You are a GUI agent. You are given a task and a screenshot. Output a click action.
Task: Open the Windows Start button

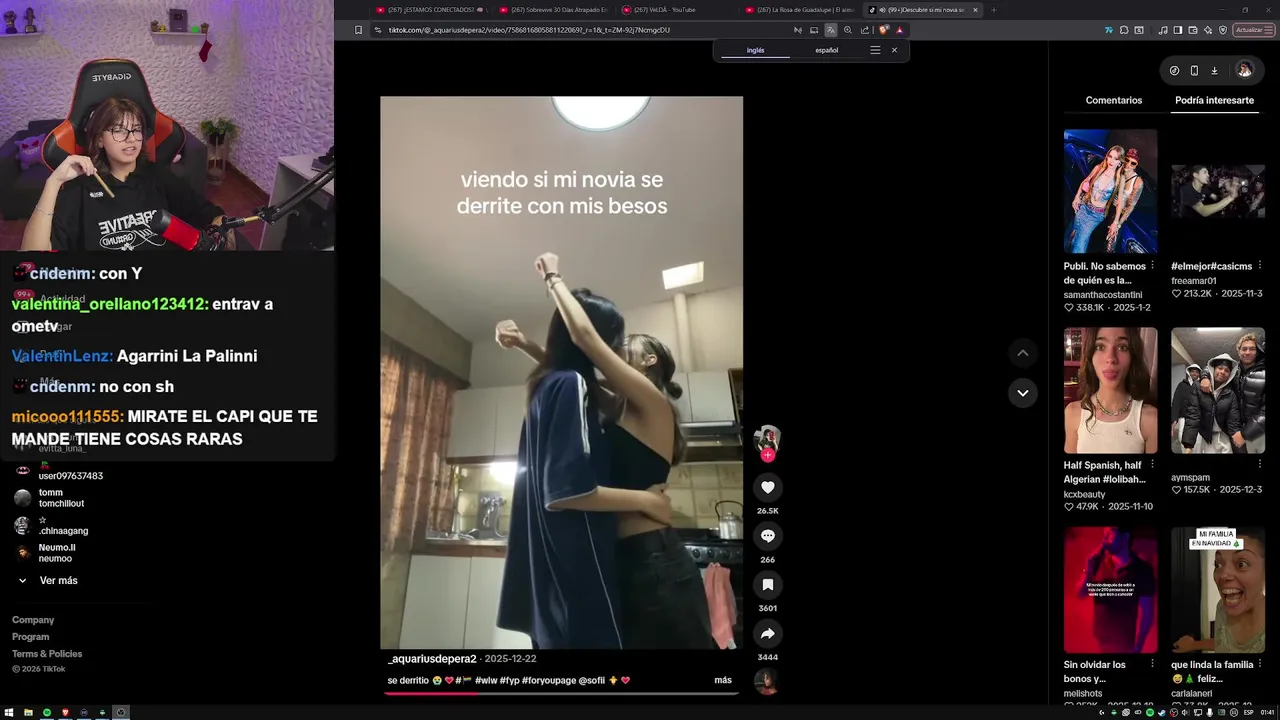[7, 713]
